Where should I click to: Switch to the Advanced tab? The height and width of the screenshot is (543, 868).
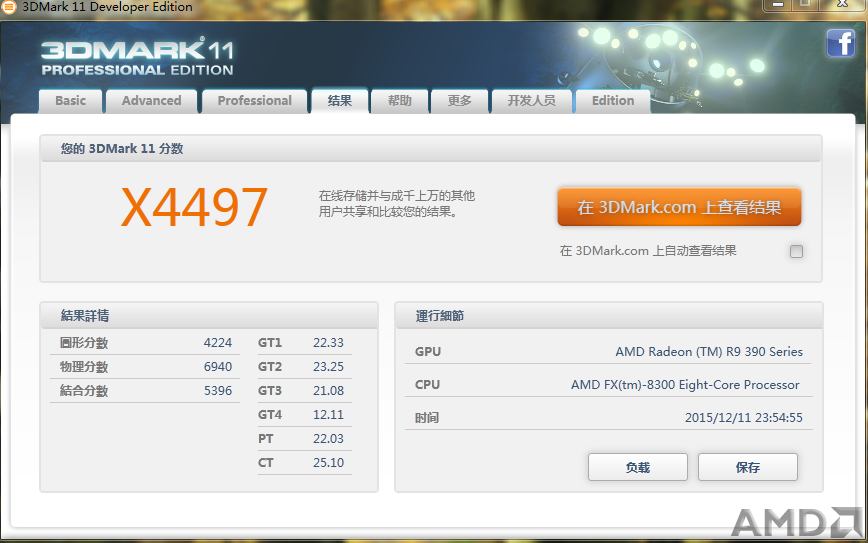[152, 101]
